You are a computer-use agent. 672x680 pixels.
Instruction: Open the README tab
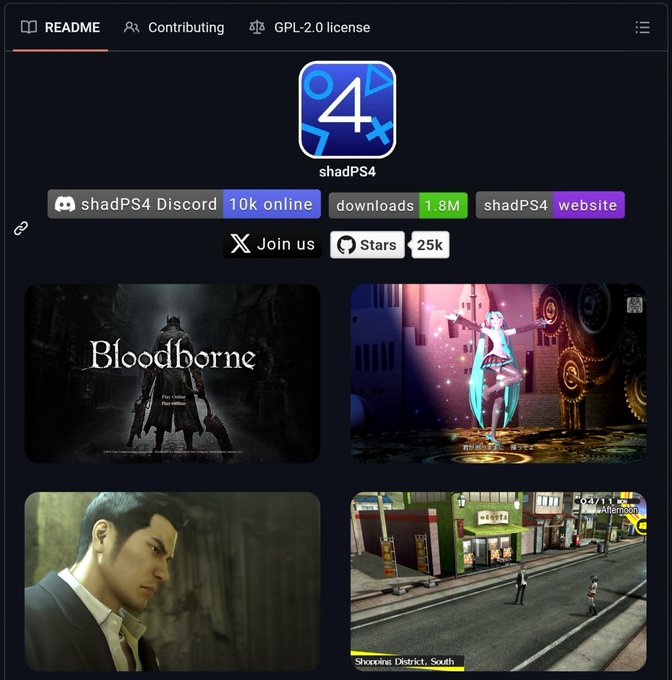[60, 27]
